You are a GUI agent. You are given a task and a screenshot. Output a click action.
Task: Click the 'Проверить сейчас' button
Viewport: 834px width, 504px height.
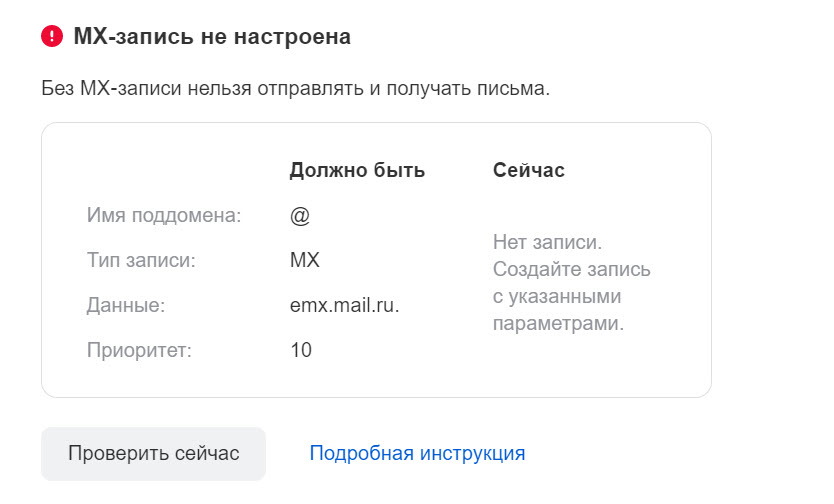[x=153, y=453]
